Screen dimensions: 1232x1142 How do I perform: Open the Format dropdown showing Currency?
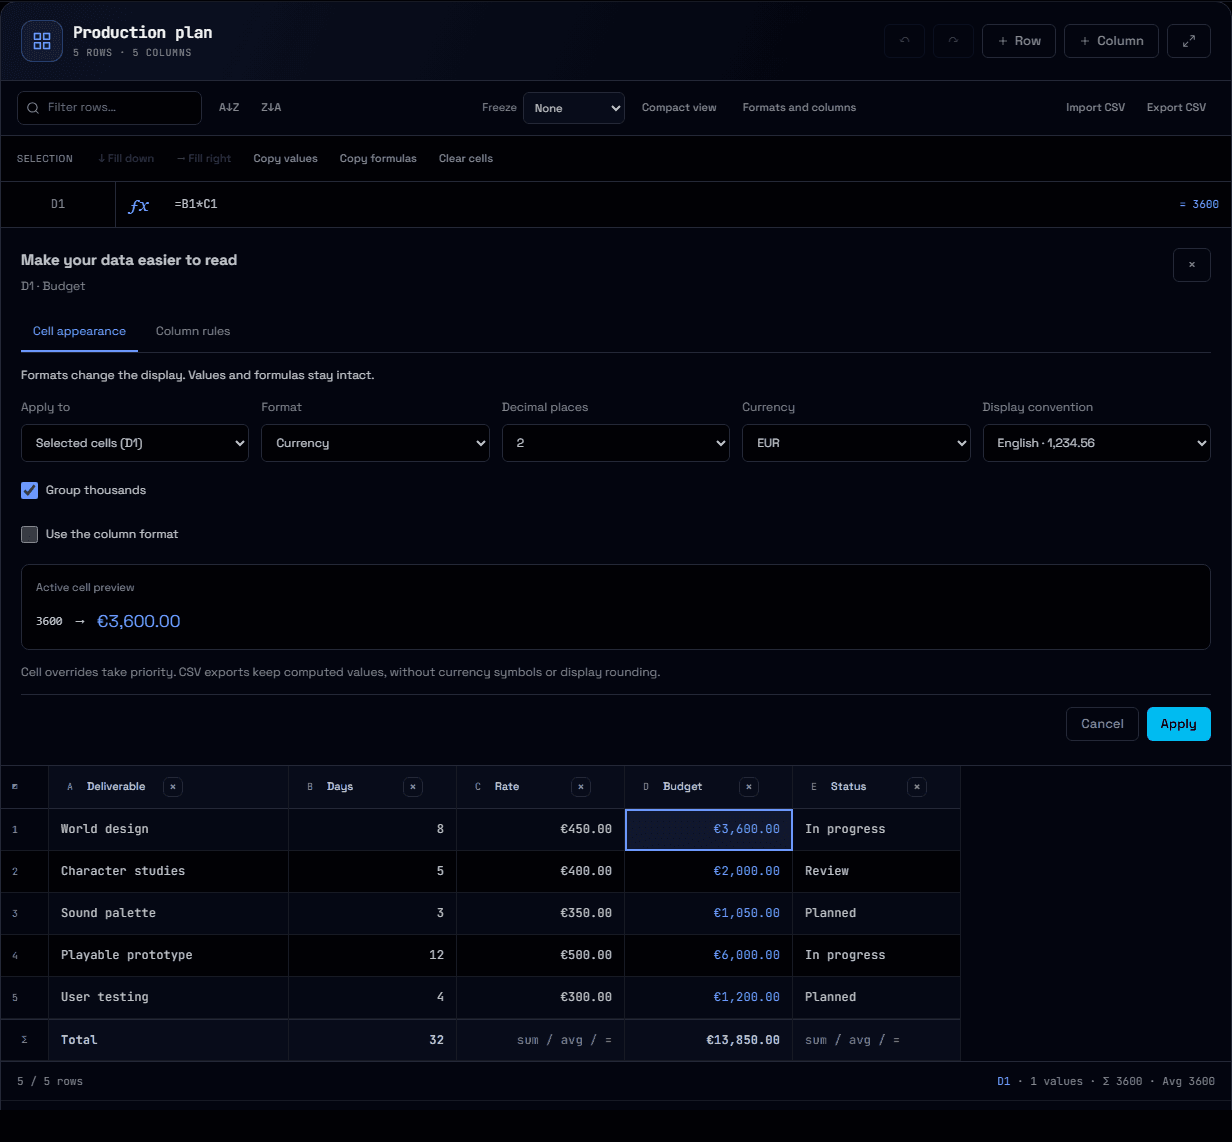375,443
